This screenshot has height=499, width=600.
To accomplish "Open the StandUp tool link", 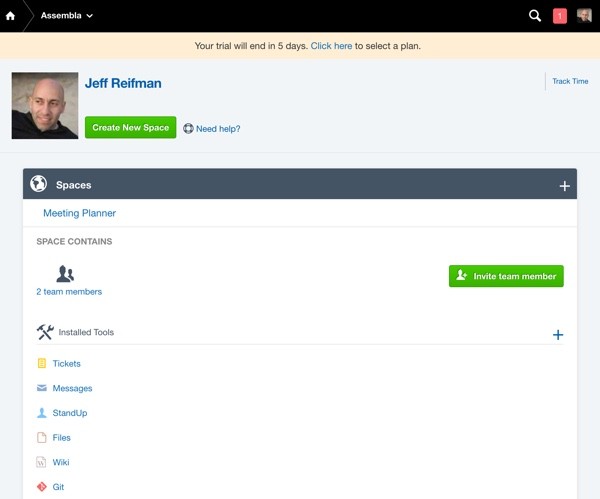I will tap(70, 413).
